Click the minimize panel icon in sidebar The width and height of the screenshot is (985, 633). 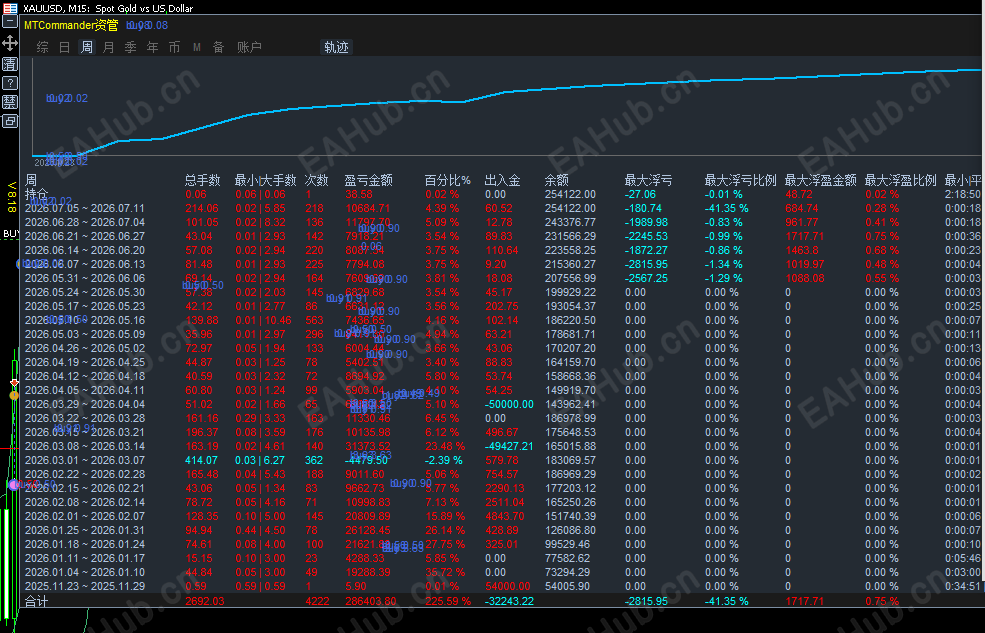click(10, 21)
